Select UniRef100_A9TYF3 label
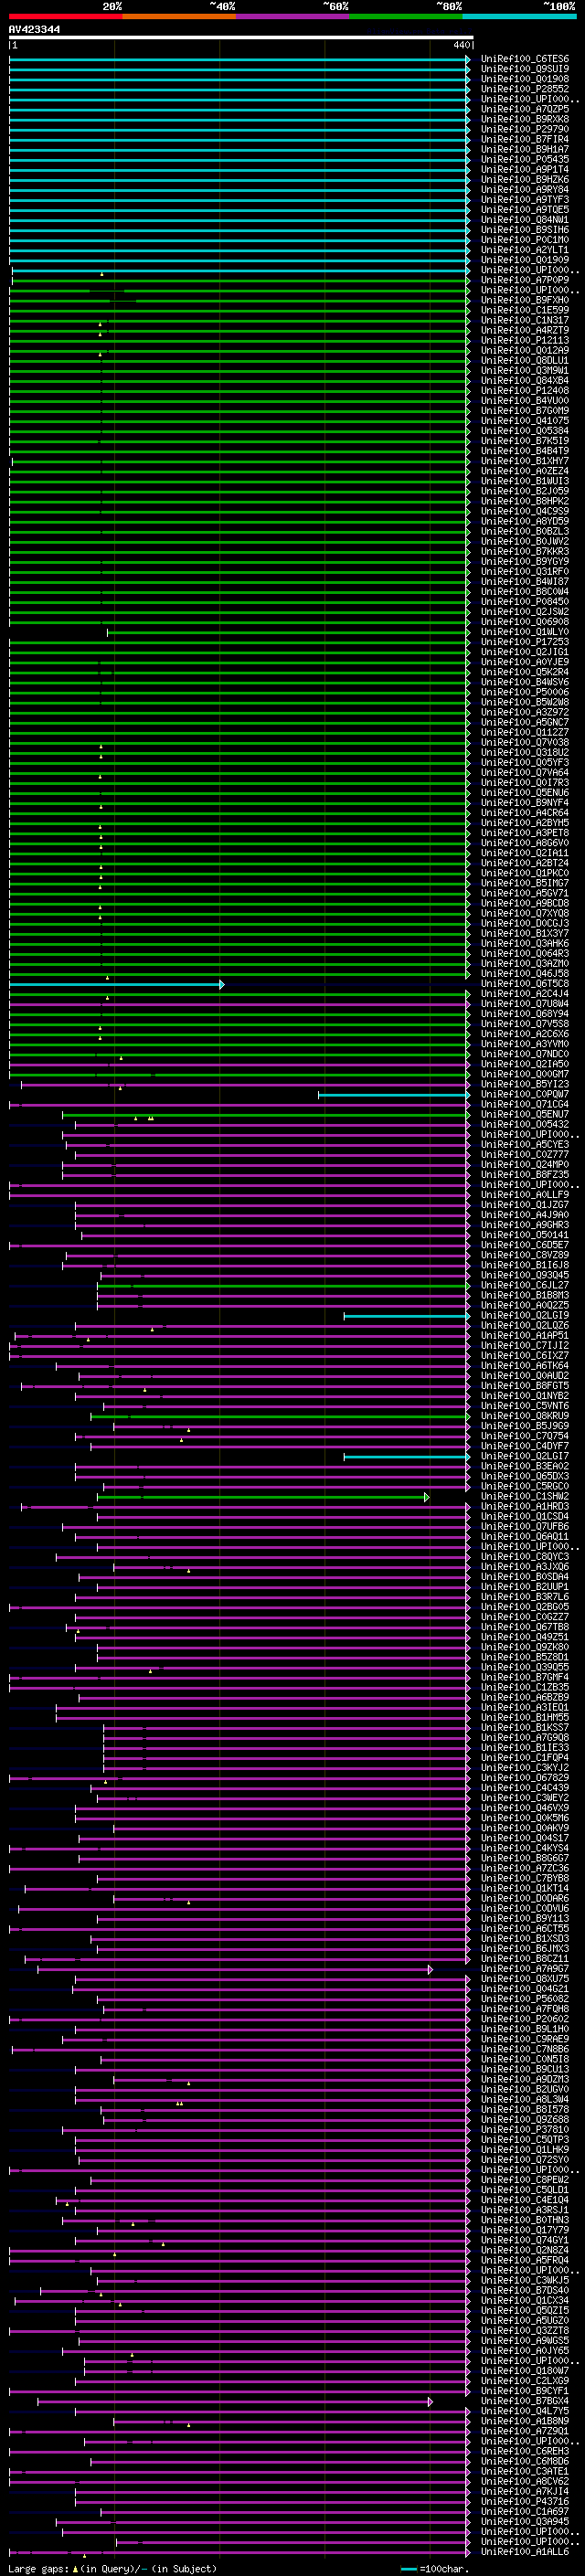This screenshot has height=2576, width=585. (524, 199)
